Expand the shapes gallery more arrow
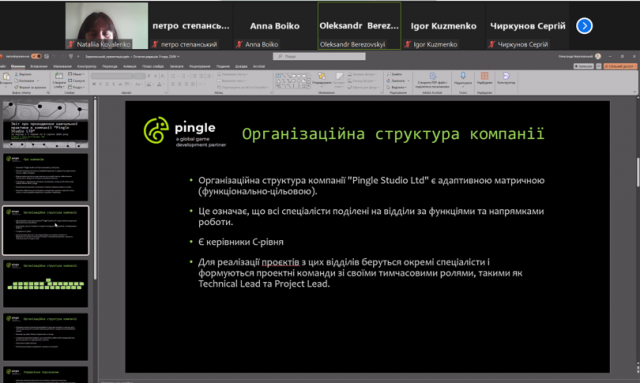This screenshot has width=640, height=383. [309, 86]
